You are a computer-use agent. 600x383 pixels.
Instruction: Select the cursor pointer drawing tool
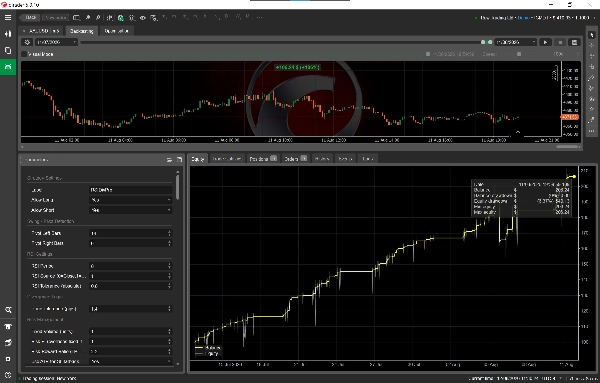click(x=592, y=34)
